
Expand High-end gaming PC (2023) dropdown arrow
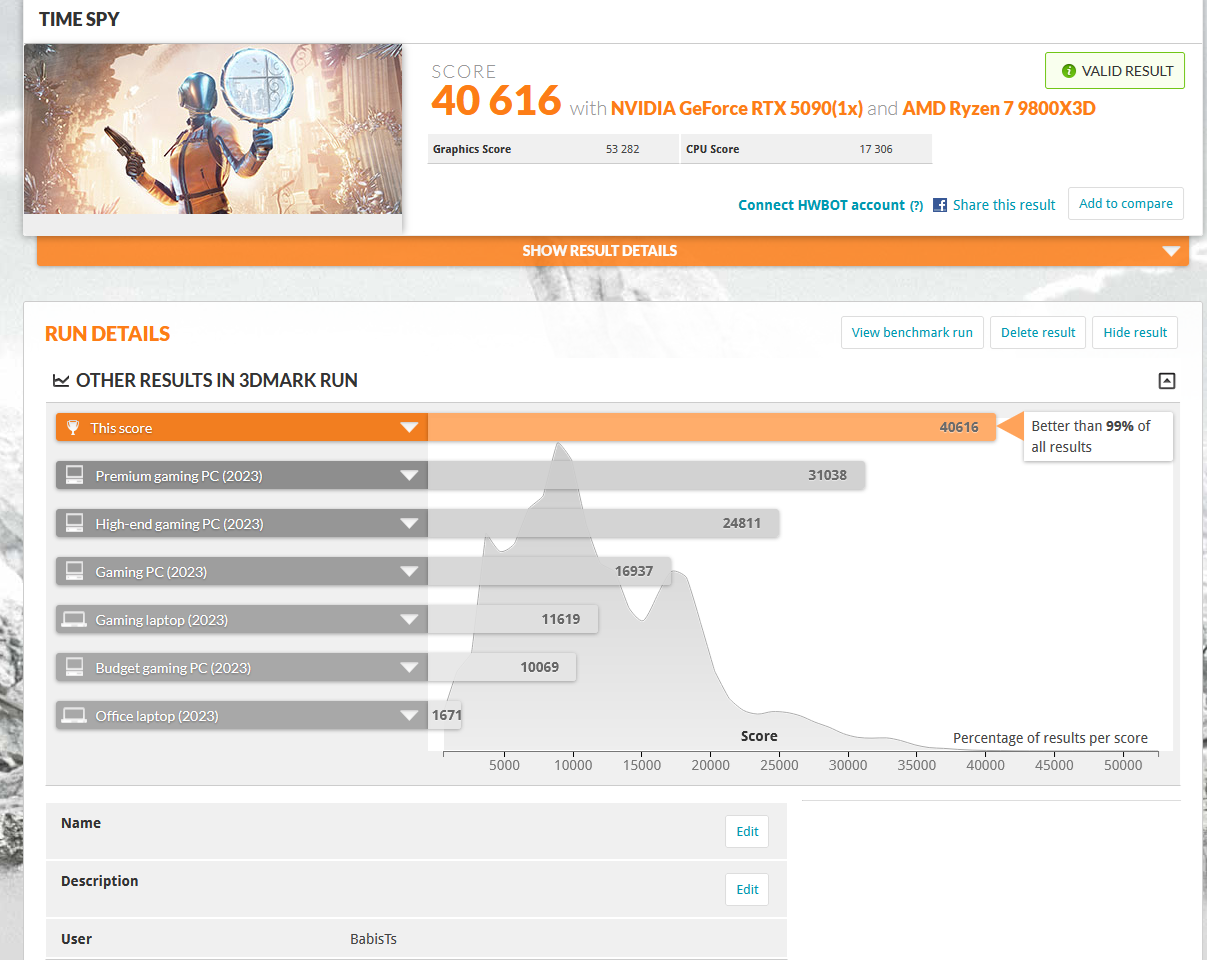408,524
